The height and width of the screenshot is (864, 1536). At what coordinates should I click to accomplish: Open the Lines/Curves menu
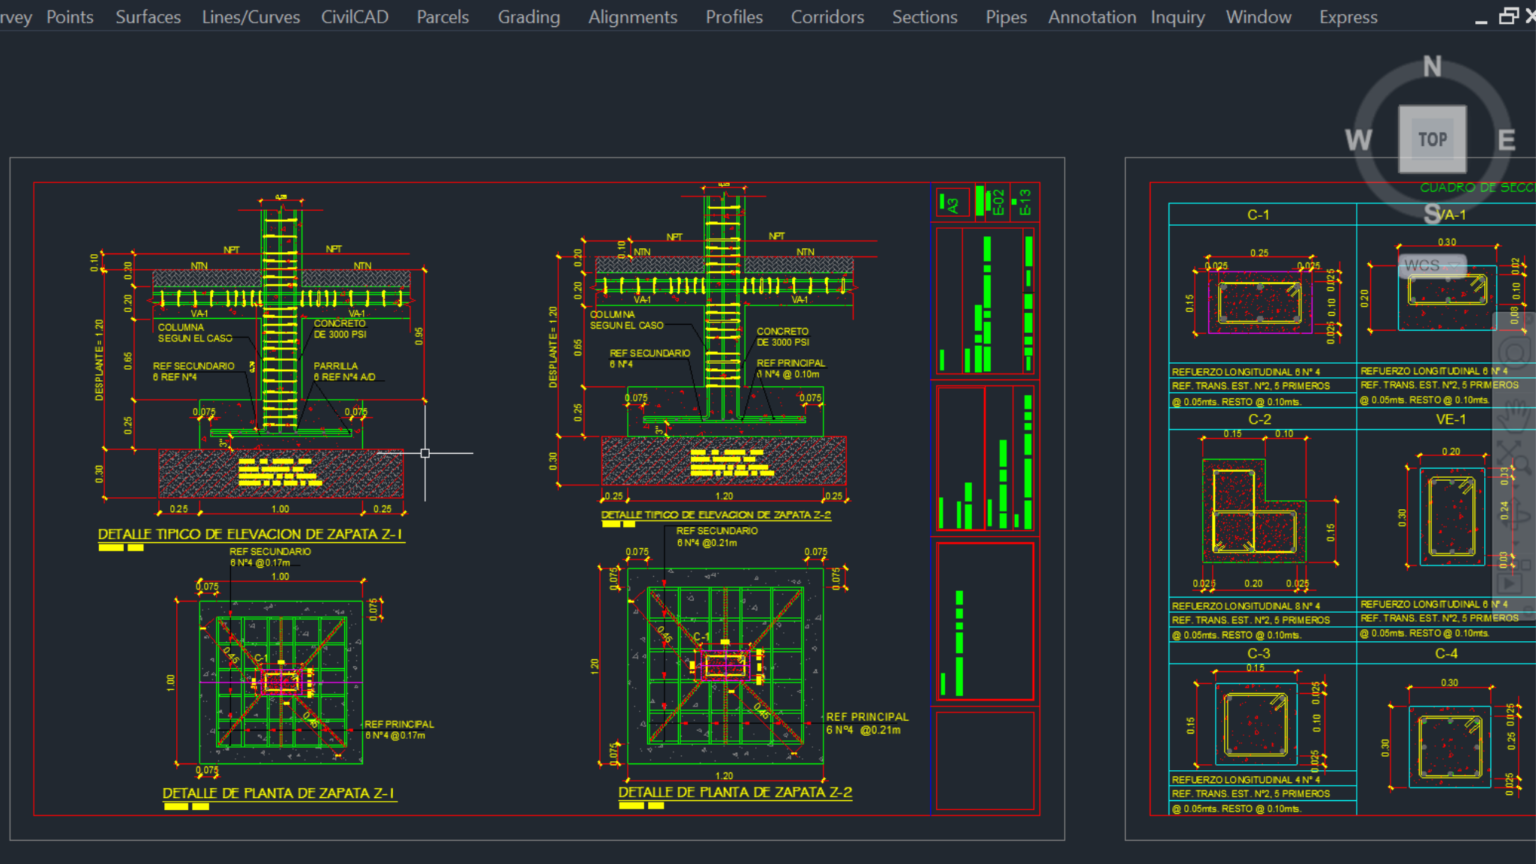[x=251, y=17]
